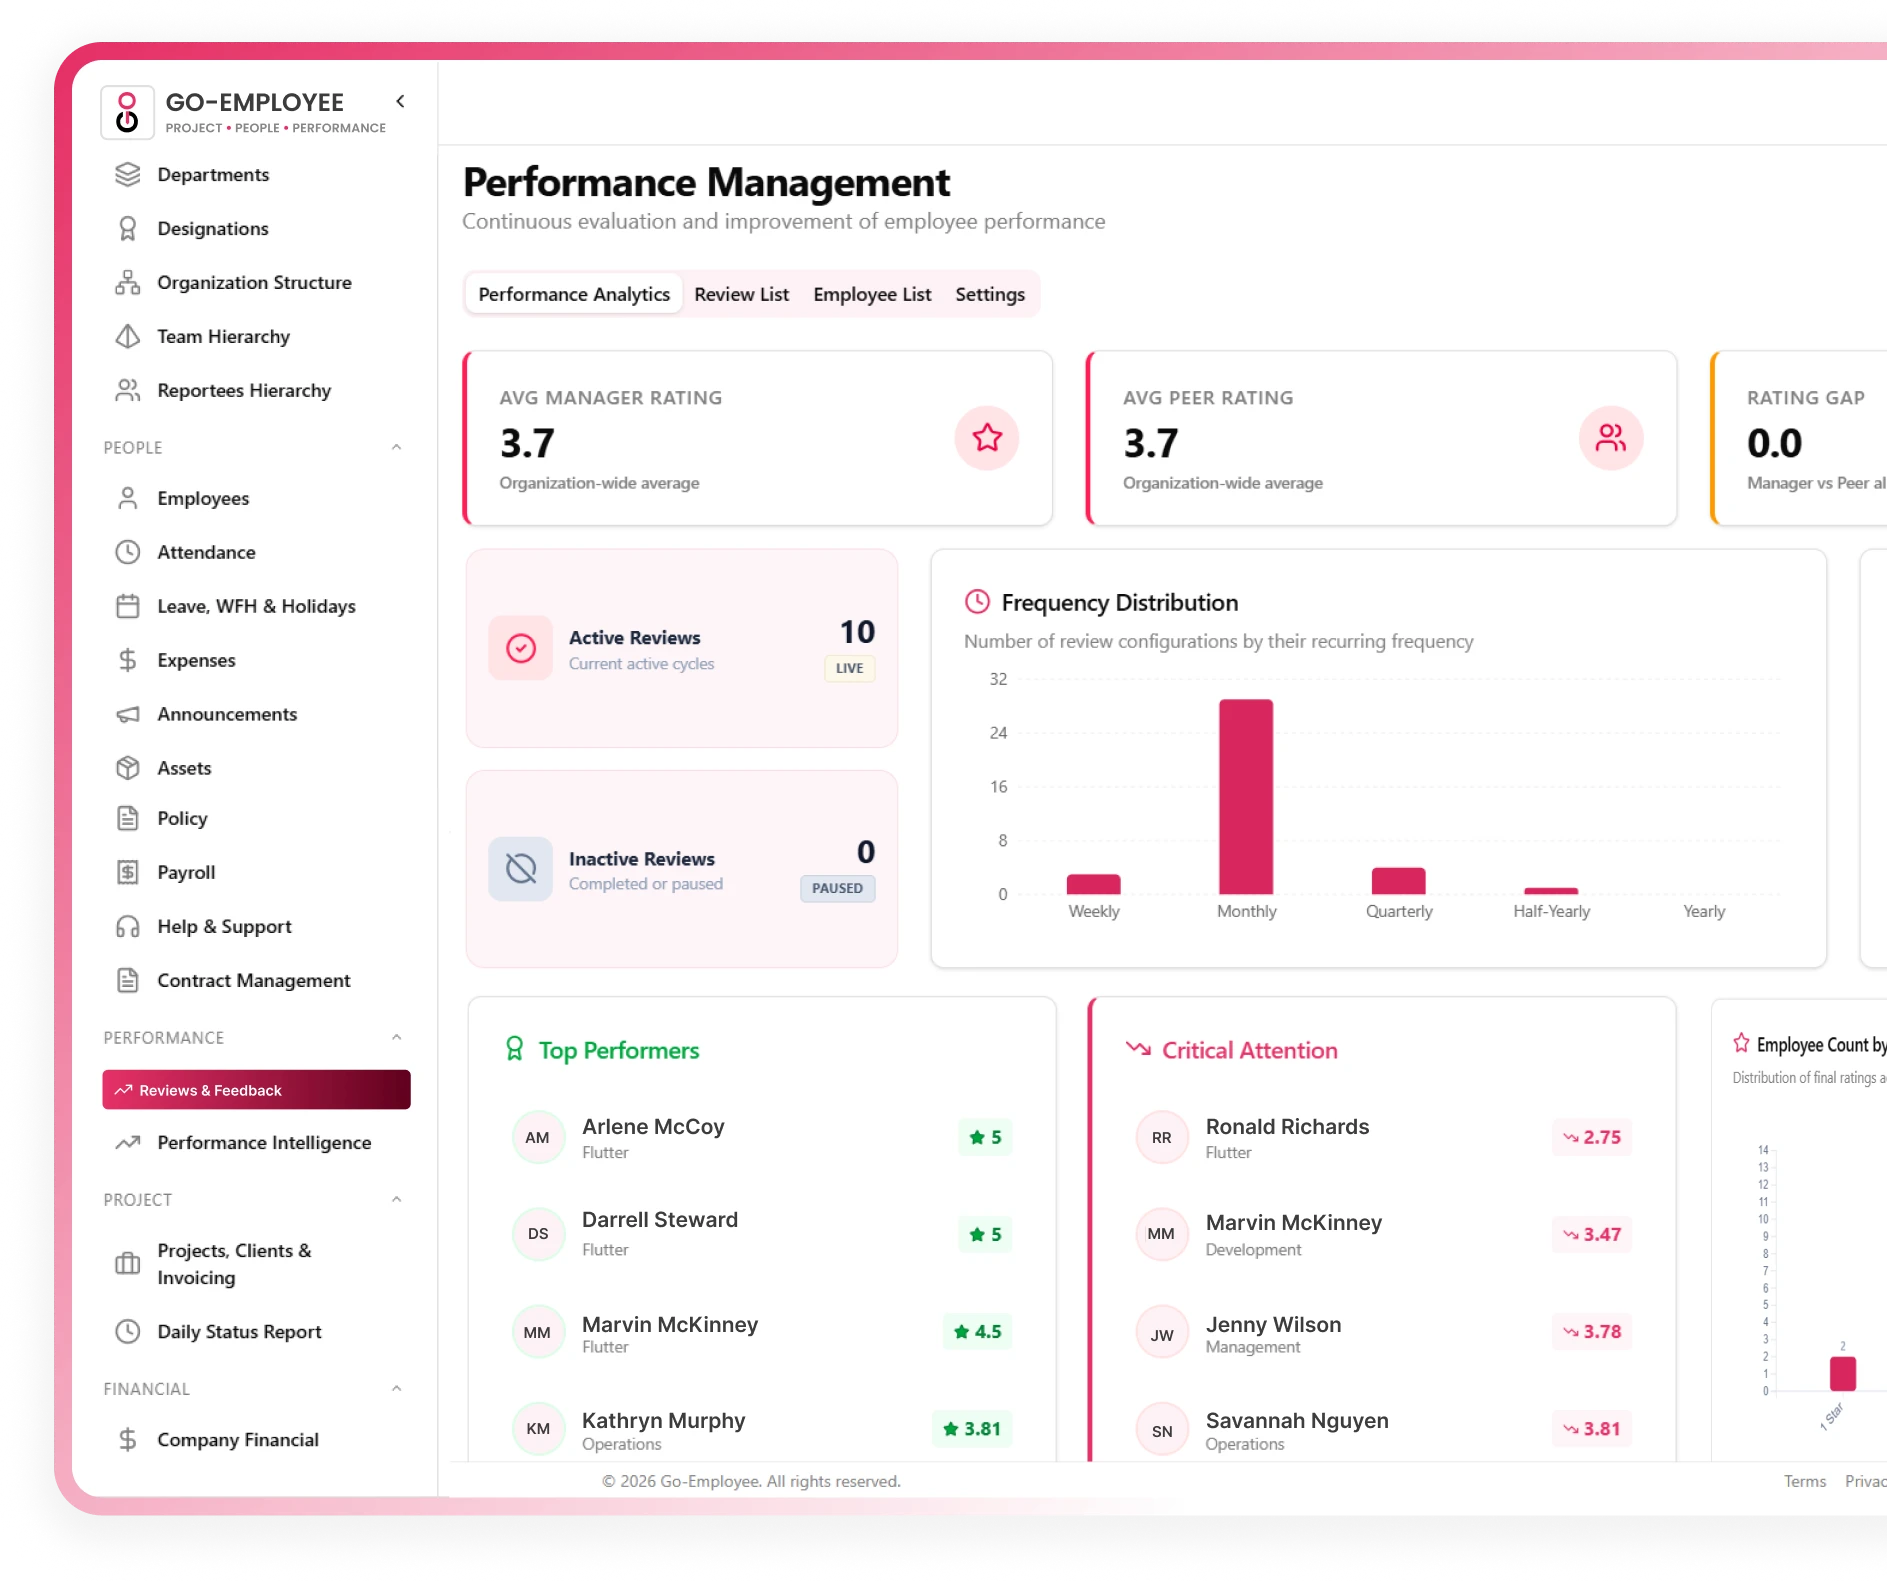Screen dimensions: 1887x1582
Task: Click the 1 Star bar in Employee Count chart
Action: click(x=1842, y=1374)
